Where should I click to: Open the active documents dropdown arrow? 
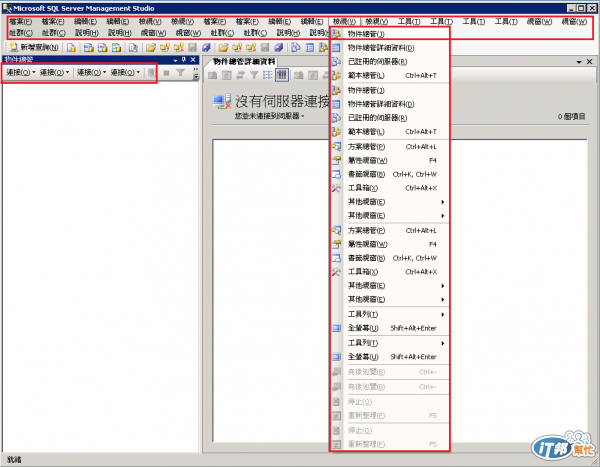click(579, 62)
